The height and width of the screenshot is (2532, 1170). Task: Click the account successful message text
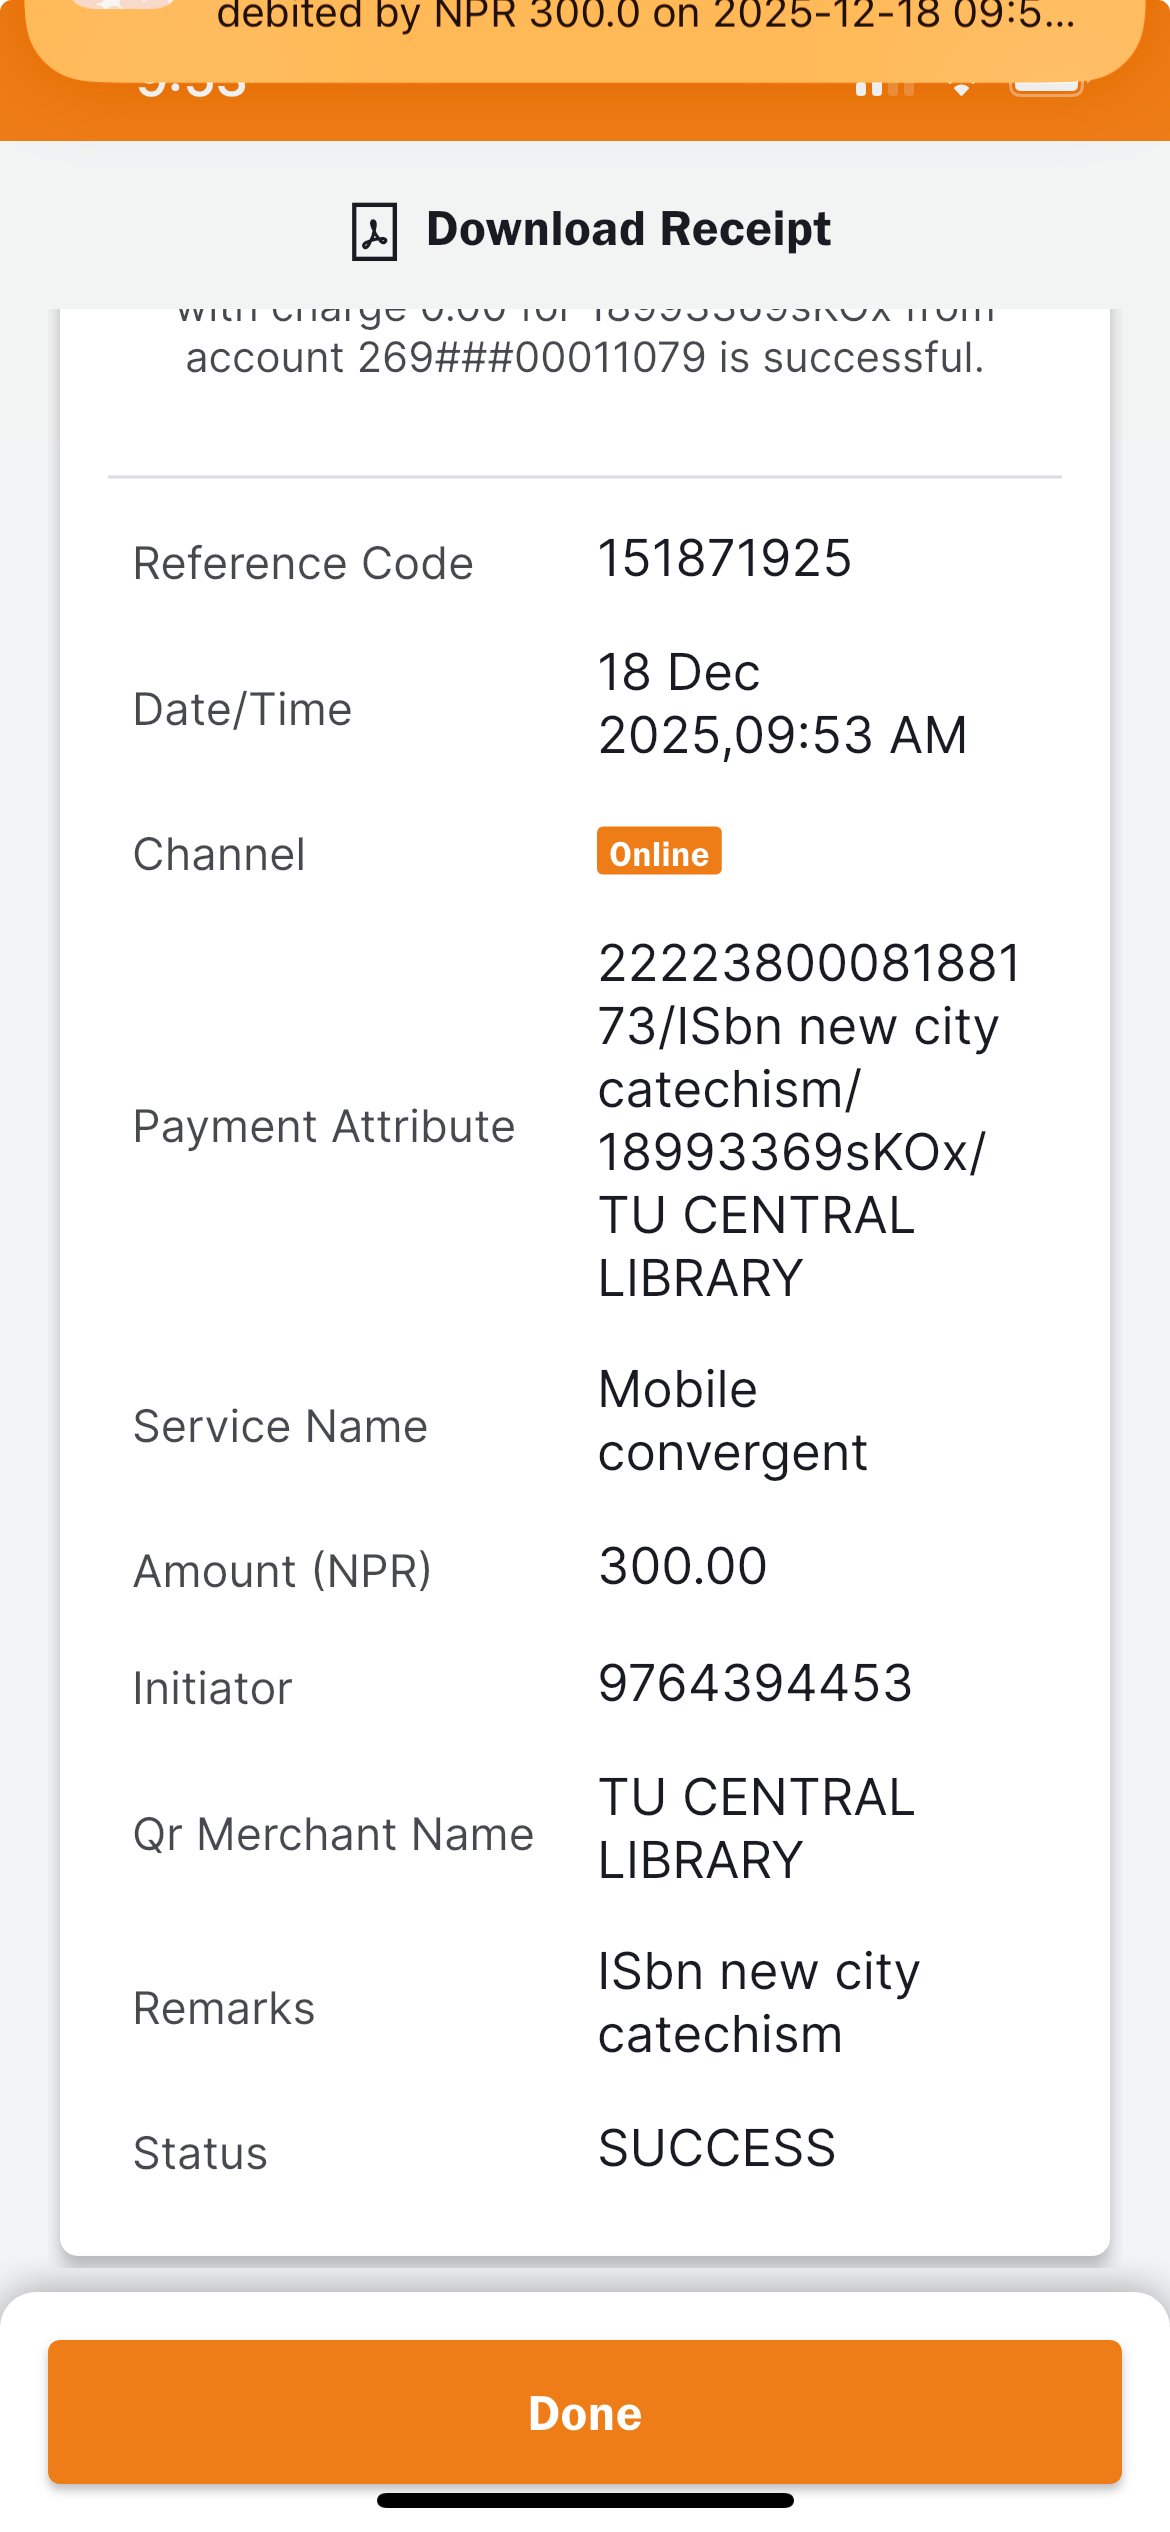coord(585,357)
